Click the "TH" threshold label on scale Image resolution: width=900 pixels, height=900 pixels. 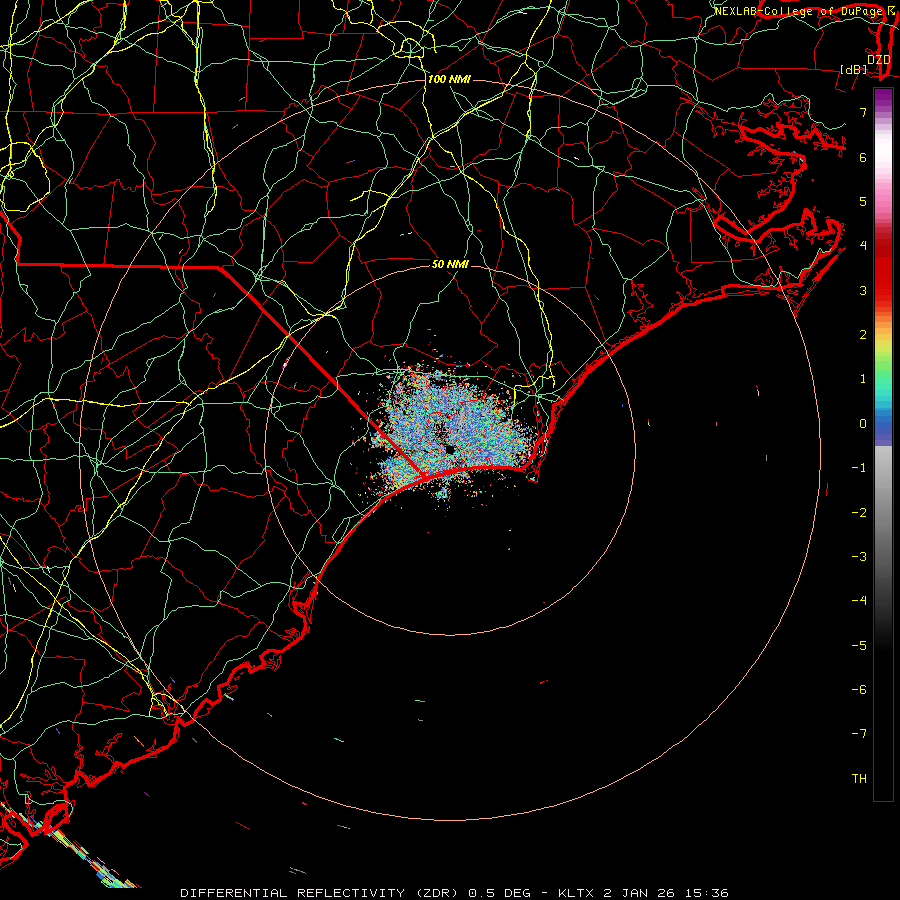[859, 779]
